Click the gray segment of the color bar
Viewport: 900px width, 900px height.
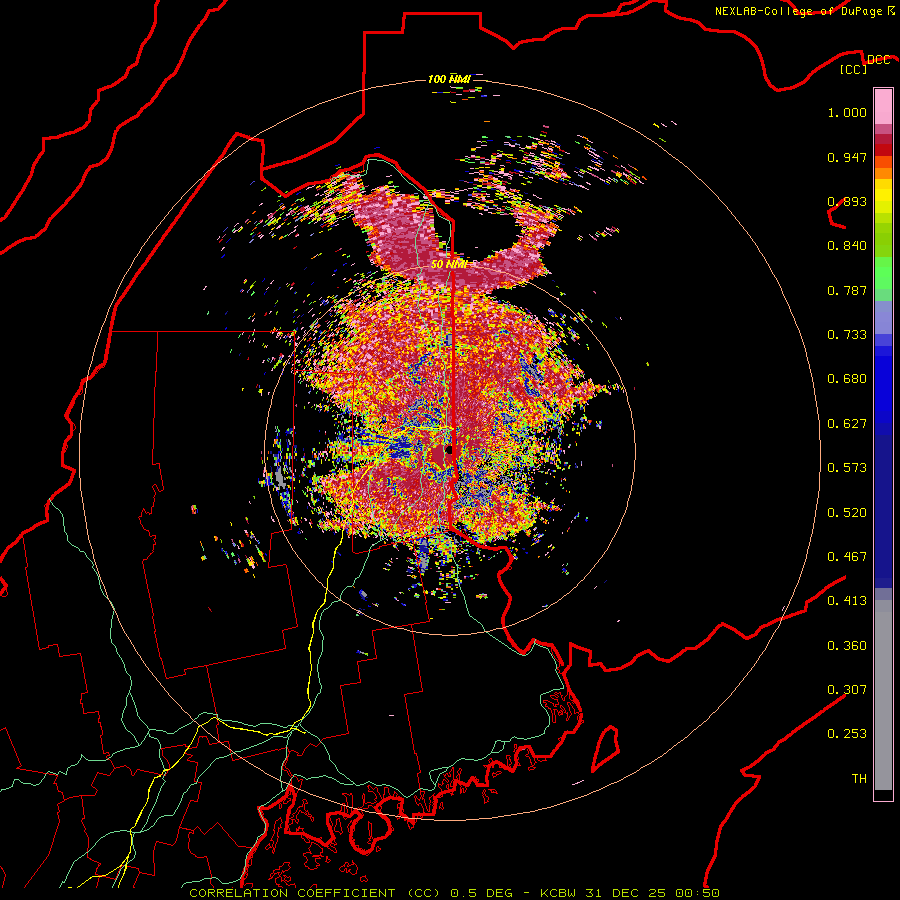(883, 695)
